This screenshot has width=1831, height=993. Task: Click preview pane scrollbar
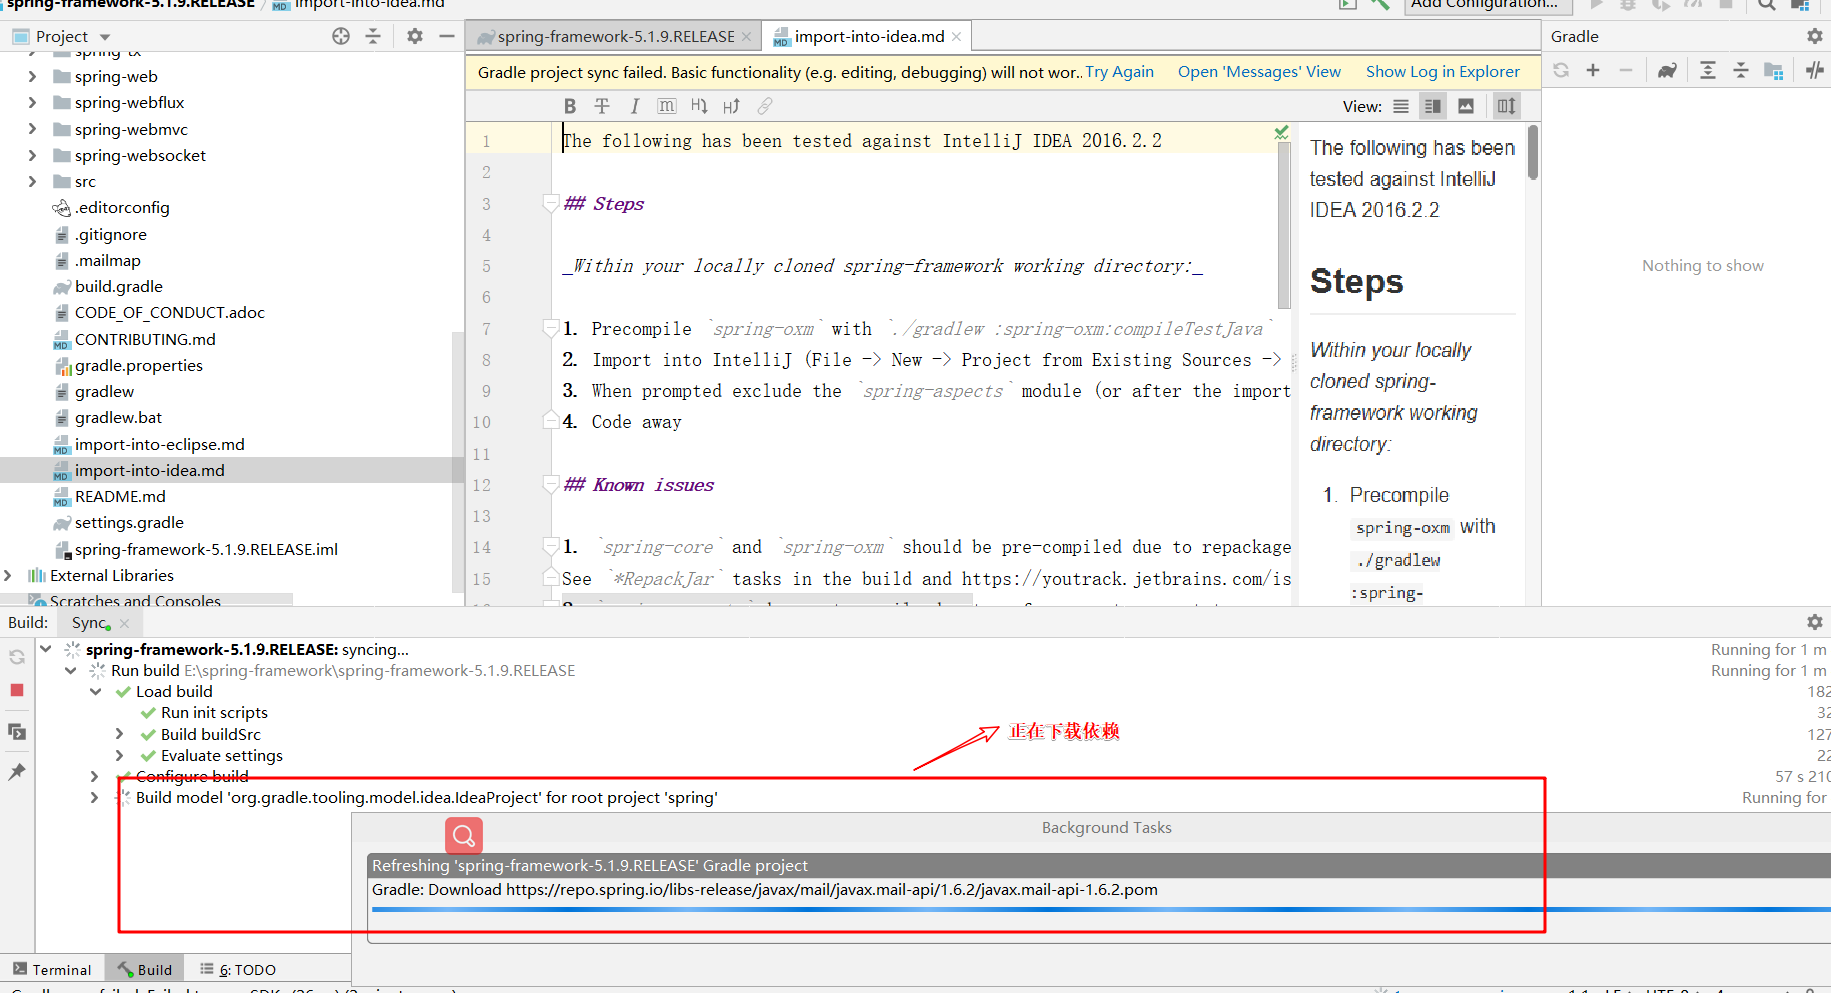click(1533, 152)
